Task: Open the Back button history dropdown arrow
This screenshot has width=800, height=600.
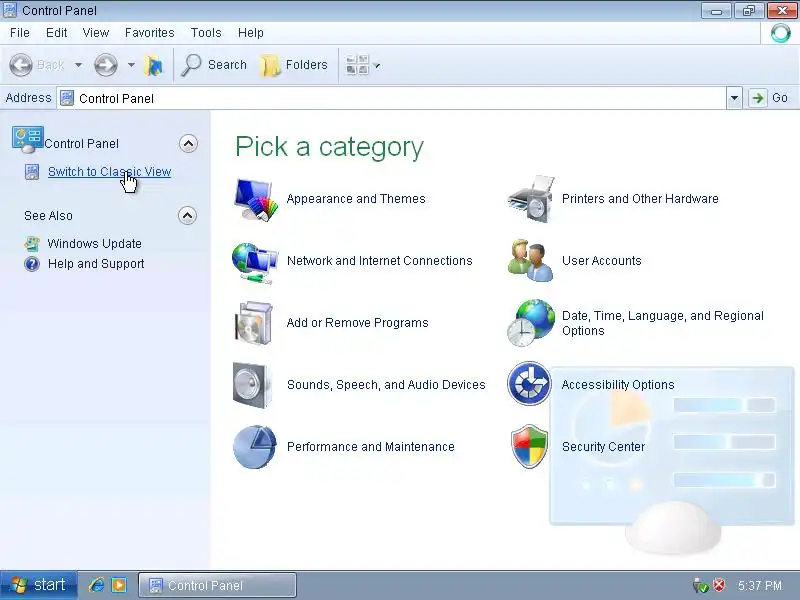Action: coord(78,65)
